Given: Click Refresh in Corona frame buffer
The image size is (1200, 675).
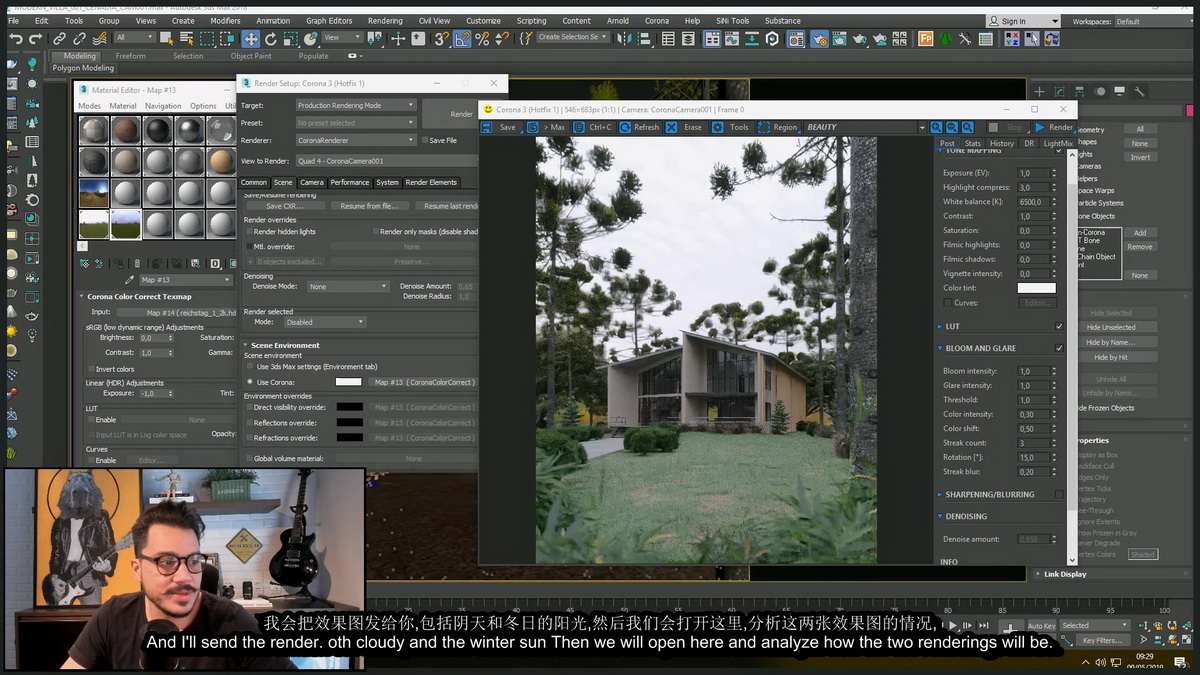Looking at the screenshot, I should coord(639,127).
